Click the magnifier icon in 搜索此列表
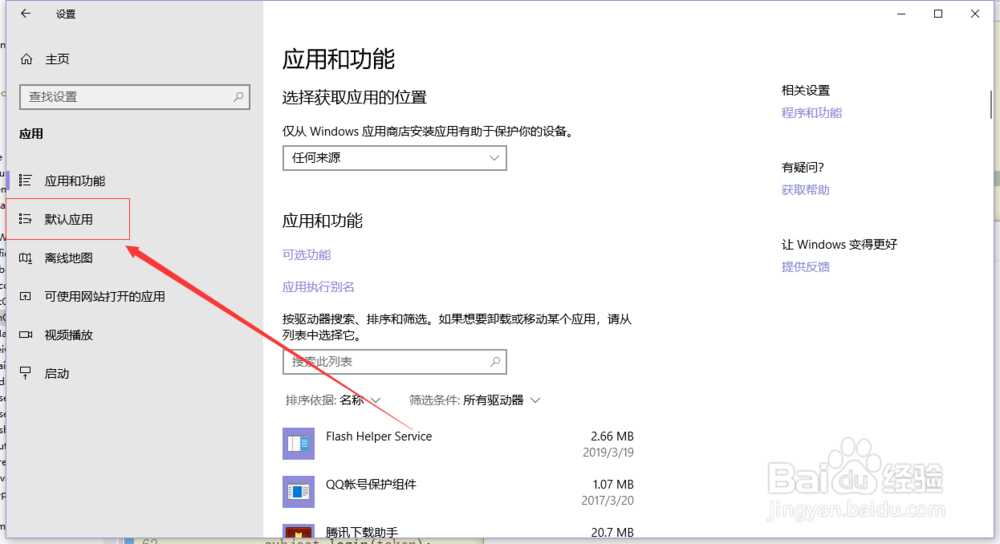Screen dimensions: 1000x544 495,362
